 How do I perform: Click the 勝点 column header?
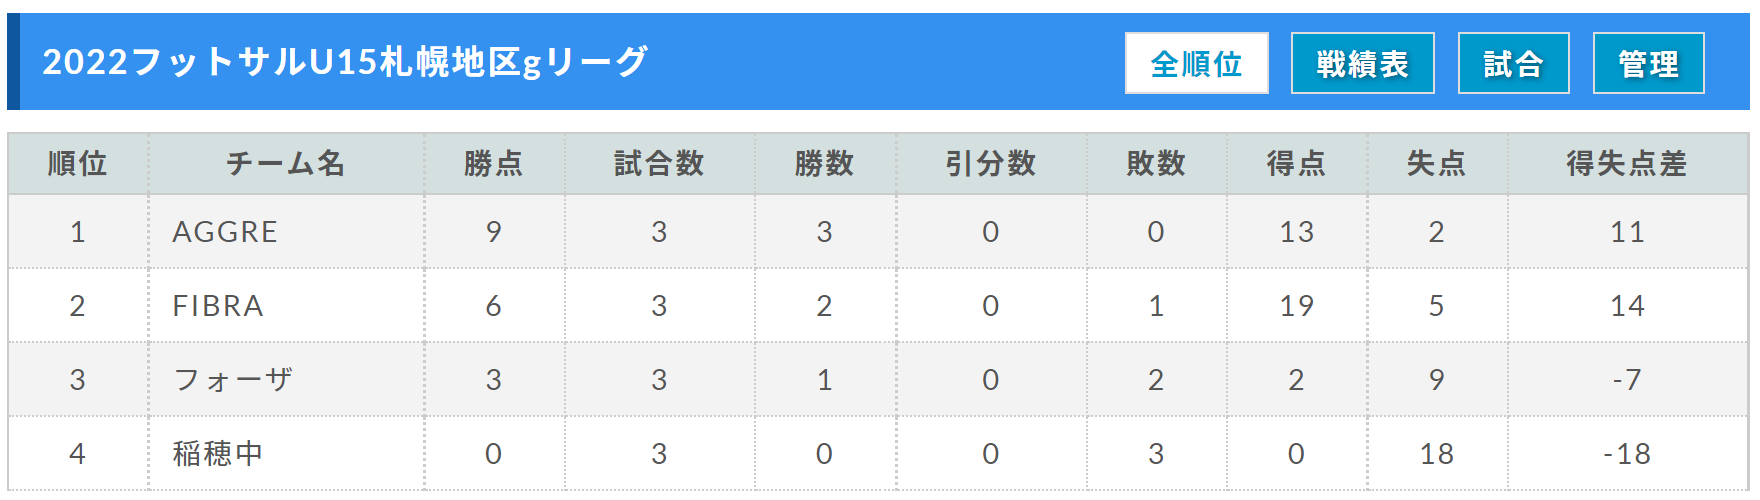[494, 163]
